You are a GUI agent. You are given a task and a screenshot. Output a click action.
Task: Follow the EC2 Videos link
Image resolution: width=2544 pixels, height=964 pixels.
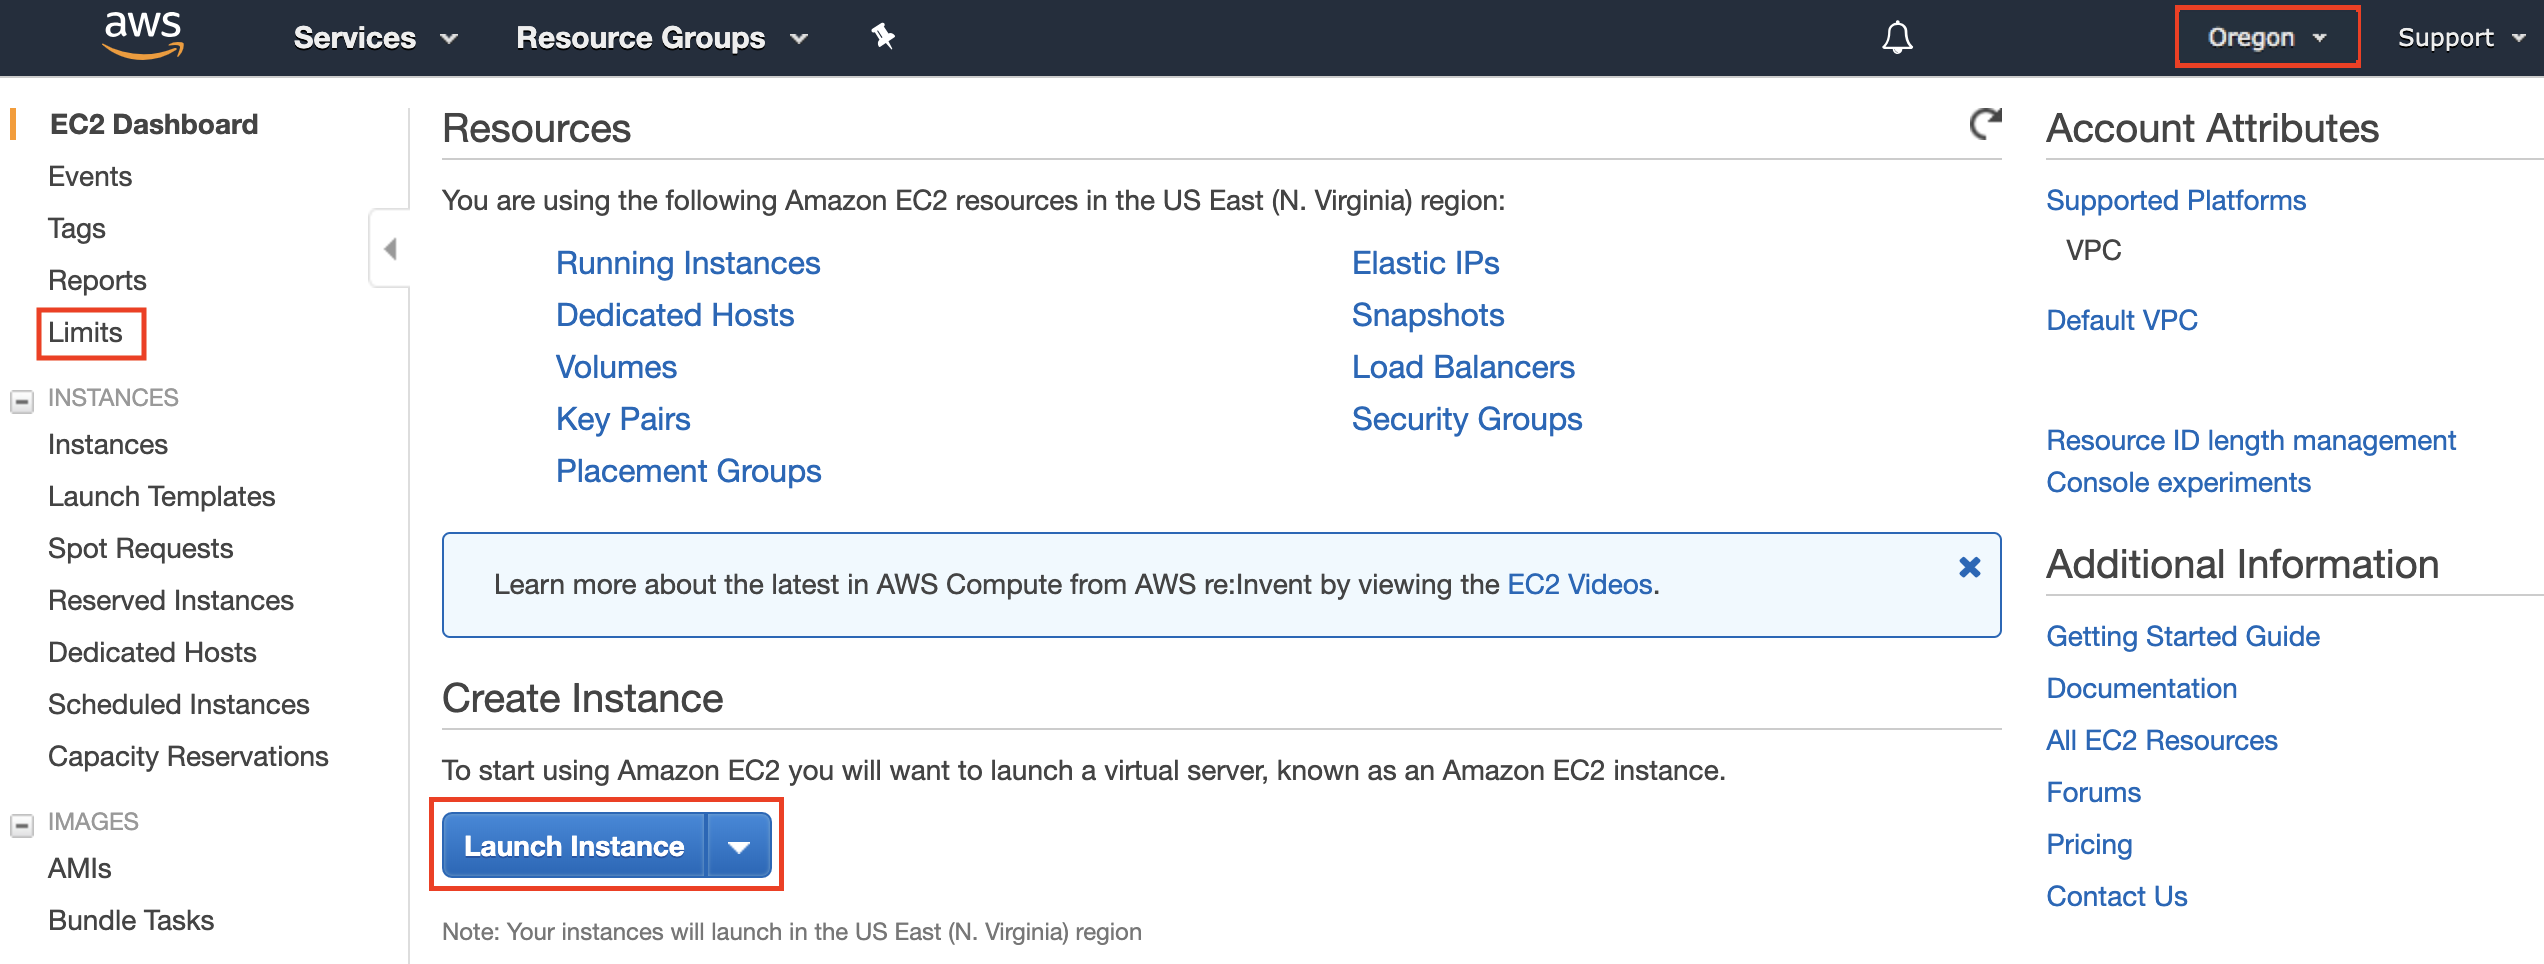coord(1578,584)
